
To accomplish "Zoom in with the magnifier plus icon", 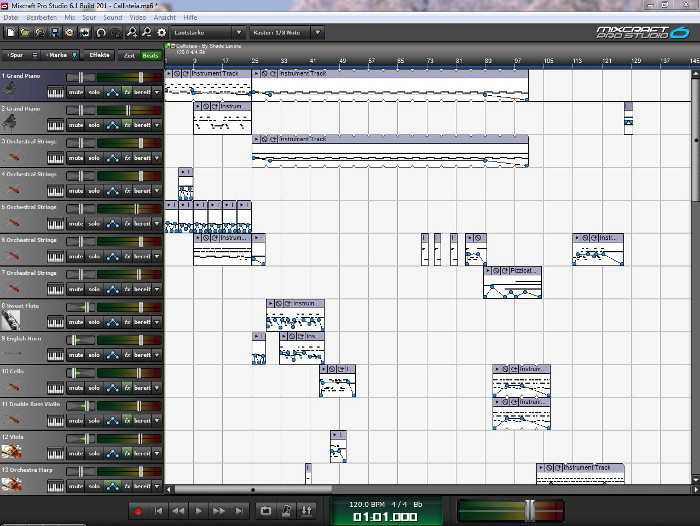I will pyautogui.click(x=132, y=33).
